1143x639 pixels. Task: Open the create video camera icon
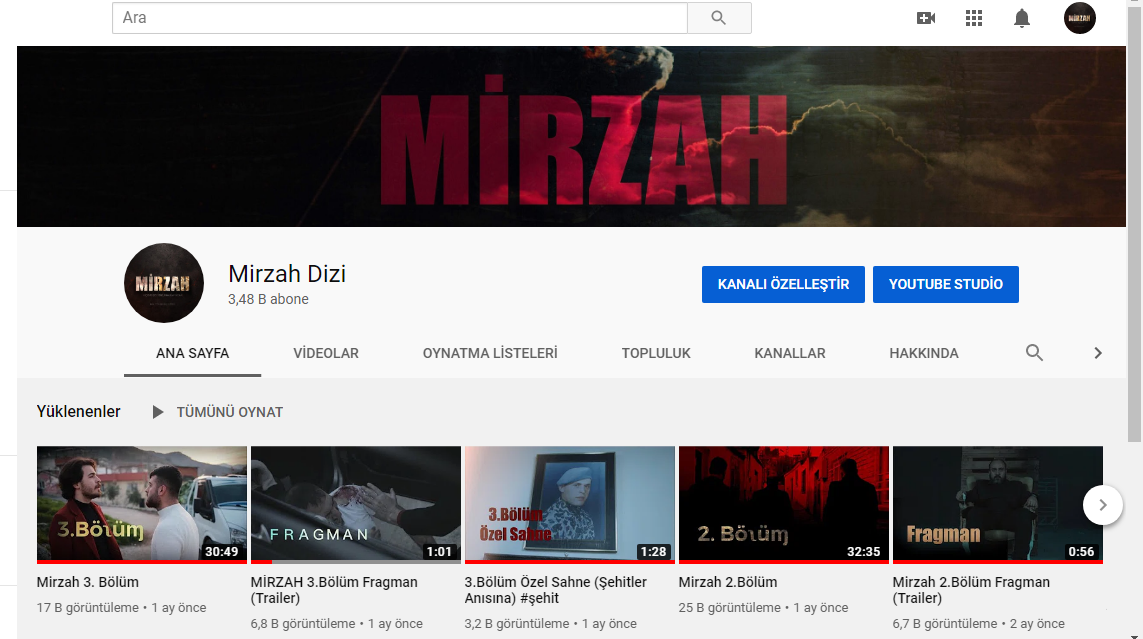(926, 18)
